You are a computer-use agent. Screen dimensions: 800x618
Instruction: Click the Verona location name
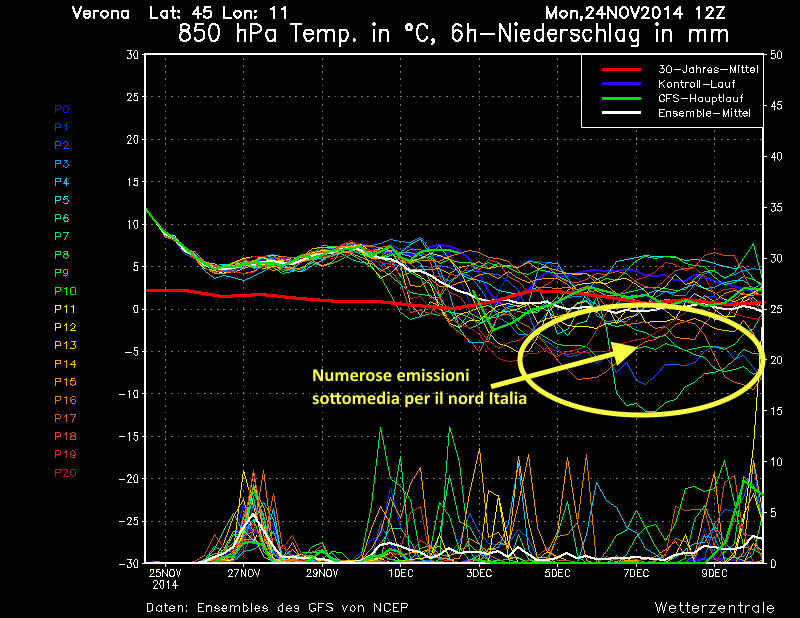click(101, 13)
